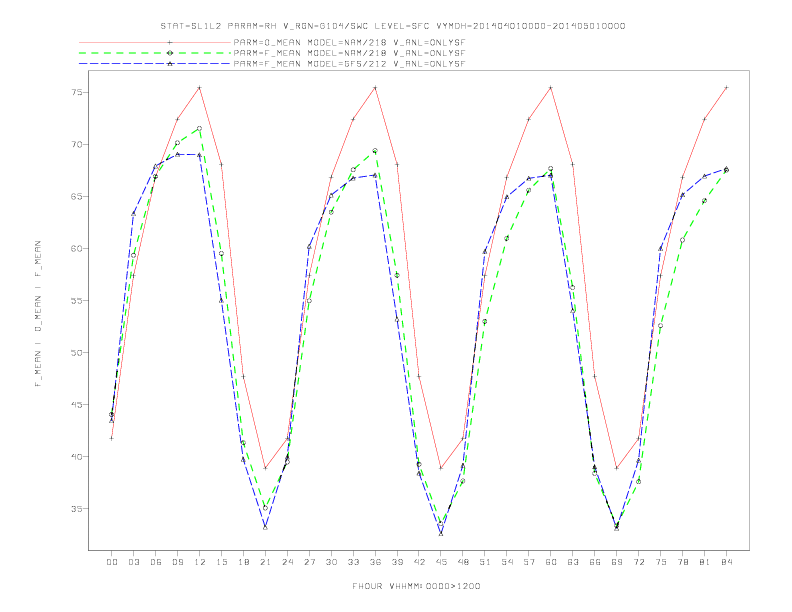Click x-axis hour label 15

pos(222,562)
